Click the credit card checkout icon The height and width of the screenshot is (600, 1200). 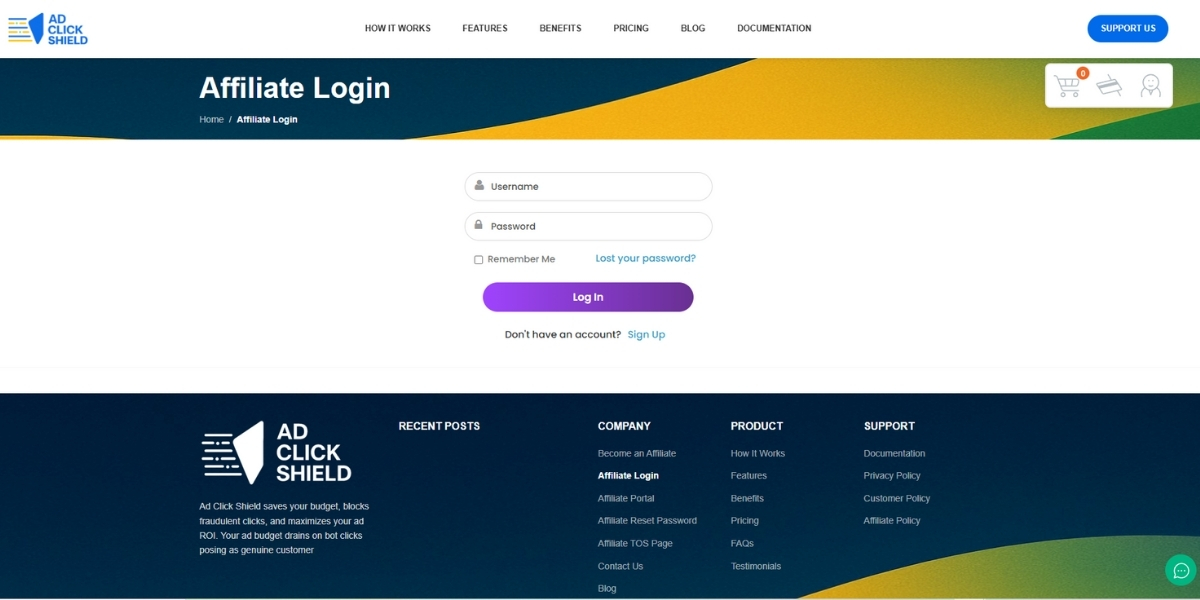1109,86
